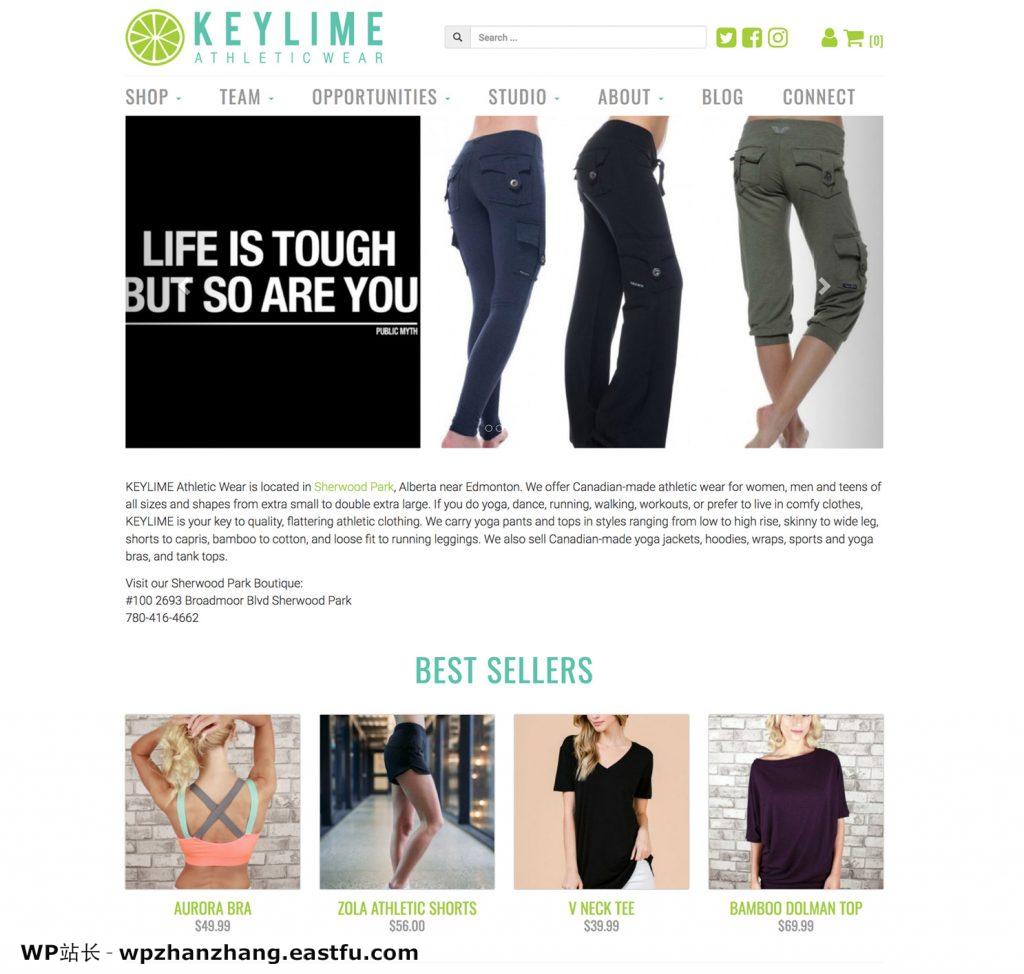Advance slider with the right arrow
The height and width of the screenshot is (974, 1024).
point(824,285)
